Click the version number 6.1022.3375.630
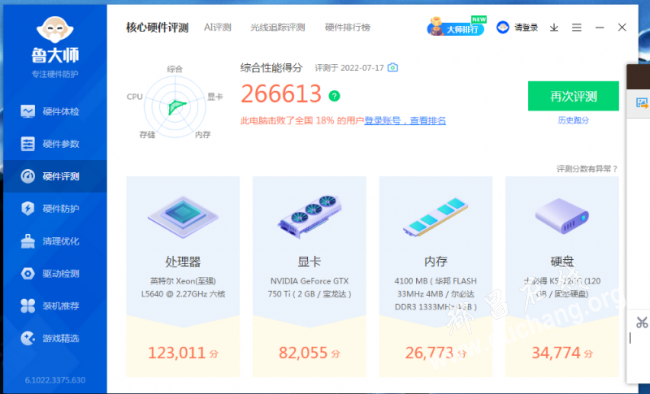 (x=55, y=380)
